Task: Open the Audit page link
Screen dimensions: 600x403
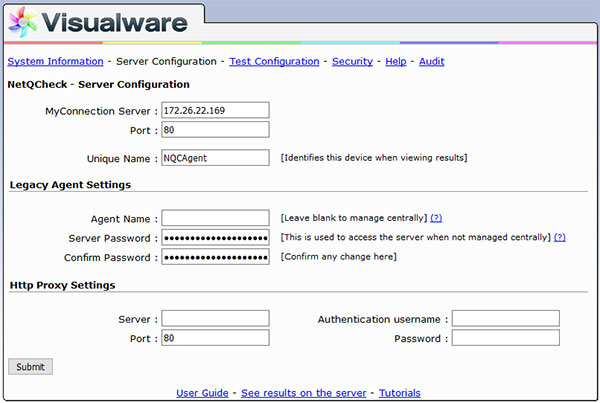Action: point(432,61)
